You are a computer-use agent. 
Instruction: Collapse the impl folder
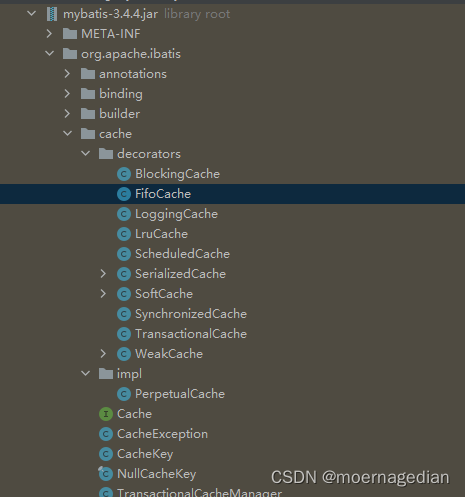[x=86, y=374]
